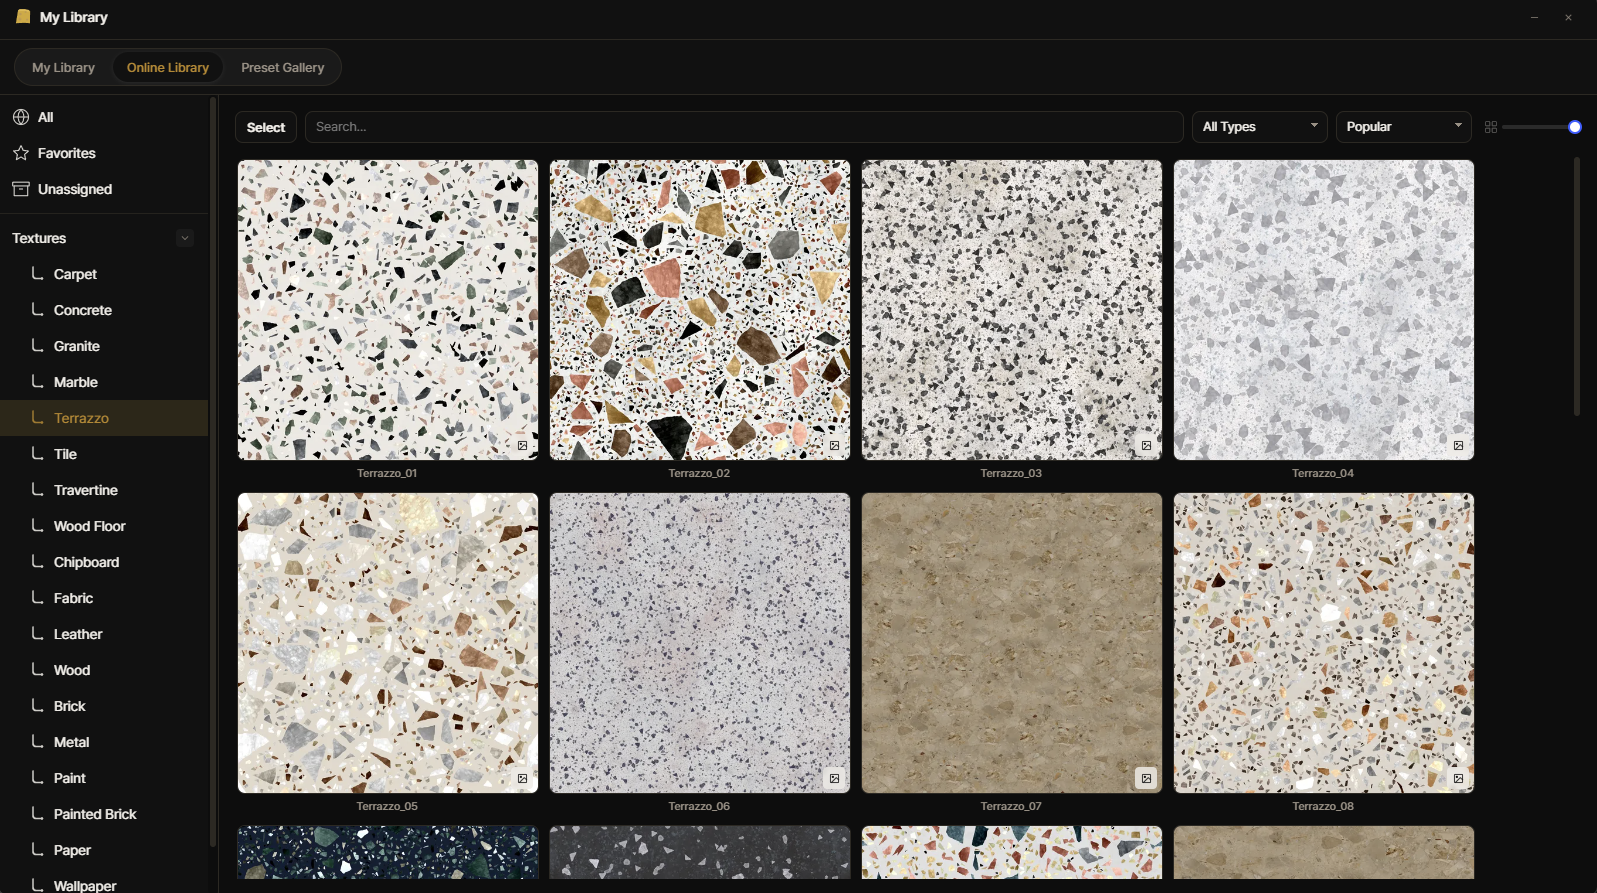Open the All Types dropdown
Image resolution: width=1597 pixels, height=893 pixels.
click(x=1260, y=127)
